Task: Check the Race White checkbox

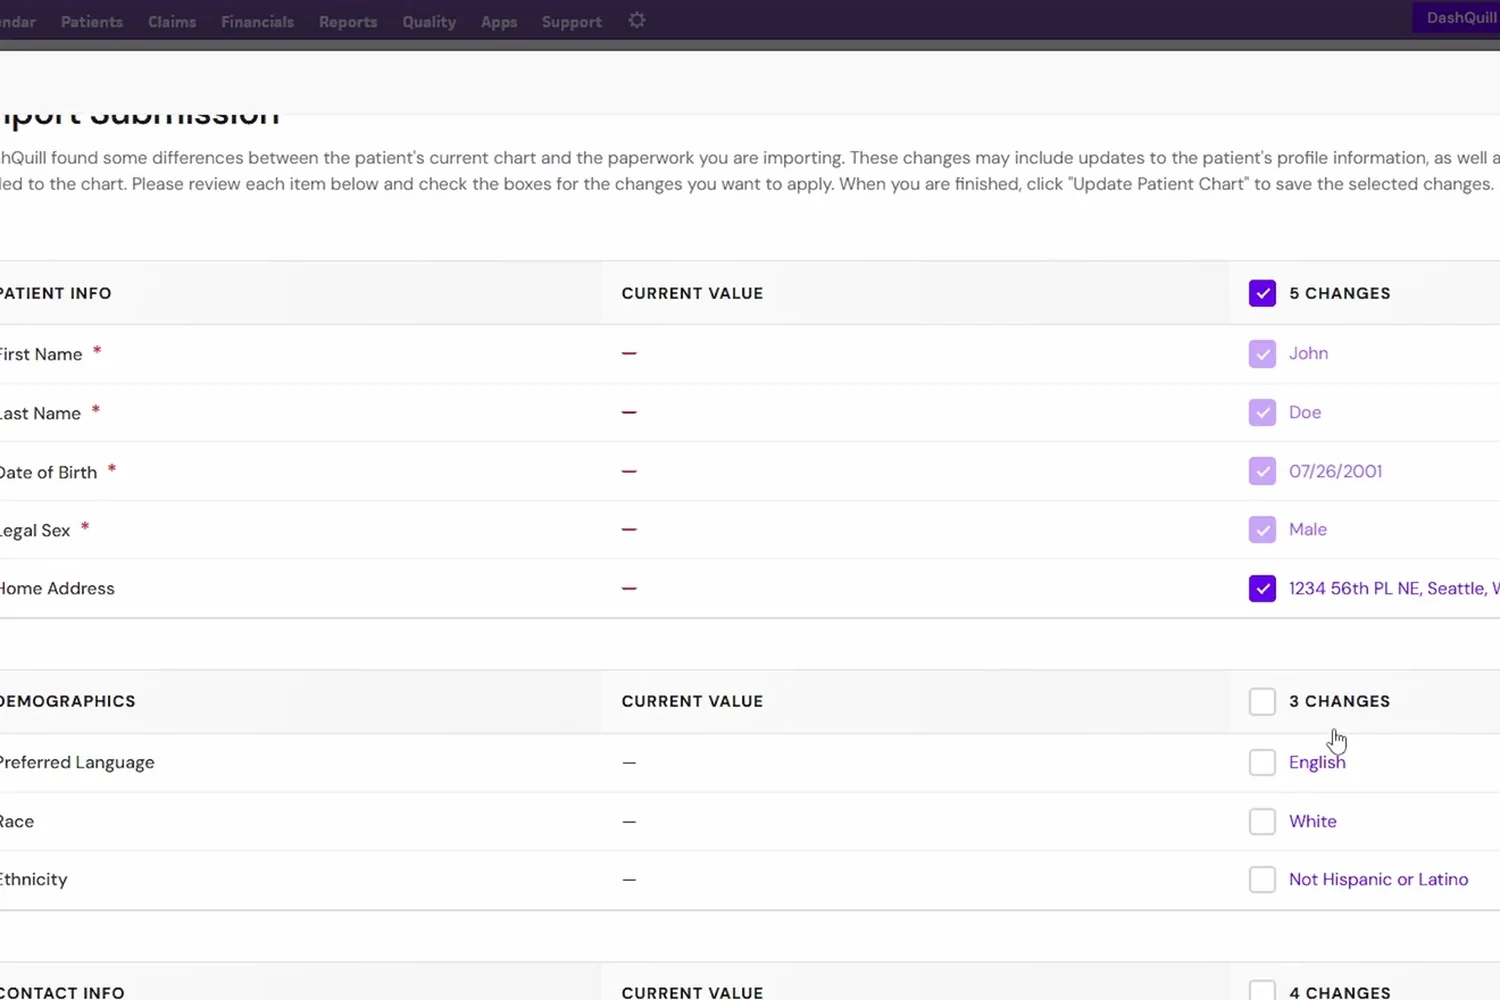Action: [1262, 821]
